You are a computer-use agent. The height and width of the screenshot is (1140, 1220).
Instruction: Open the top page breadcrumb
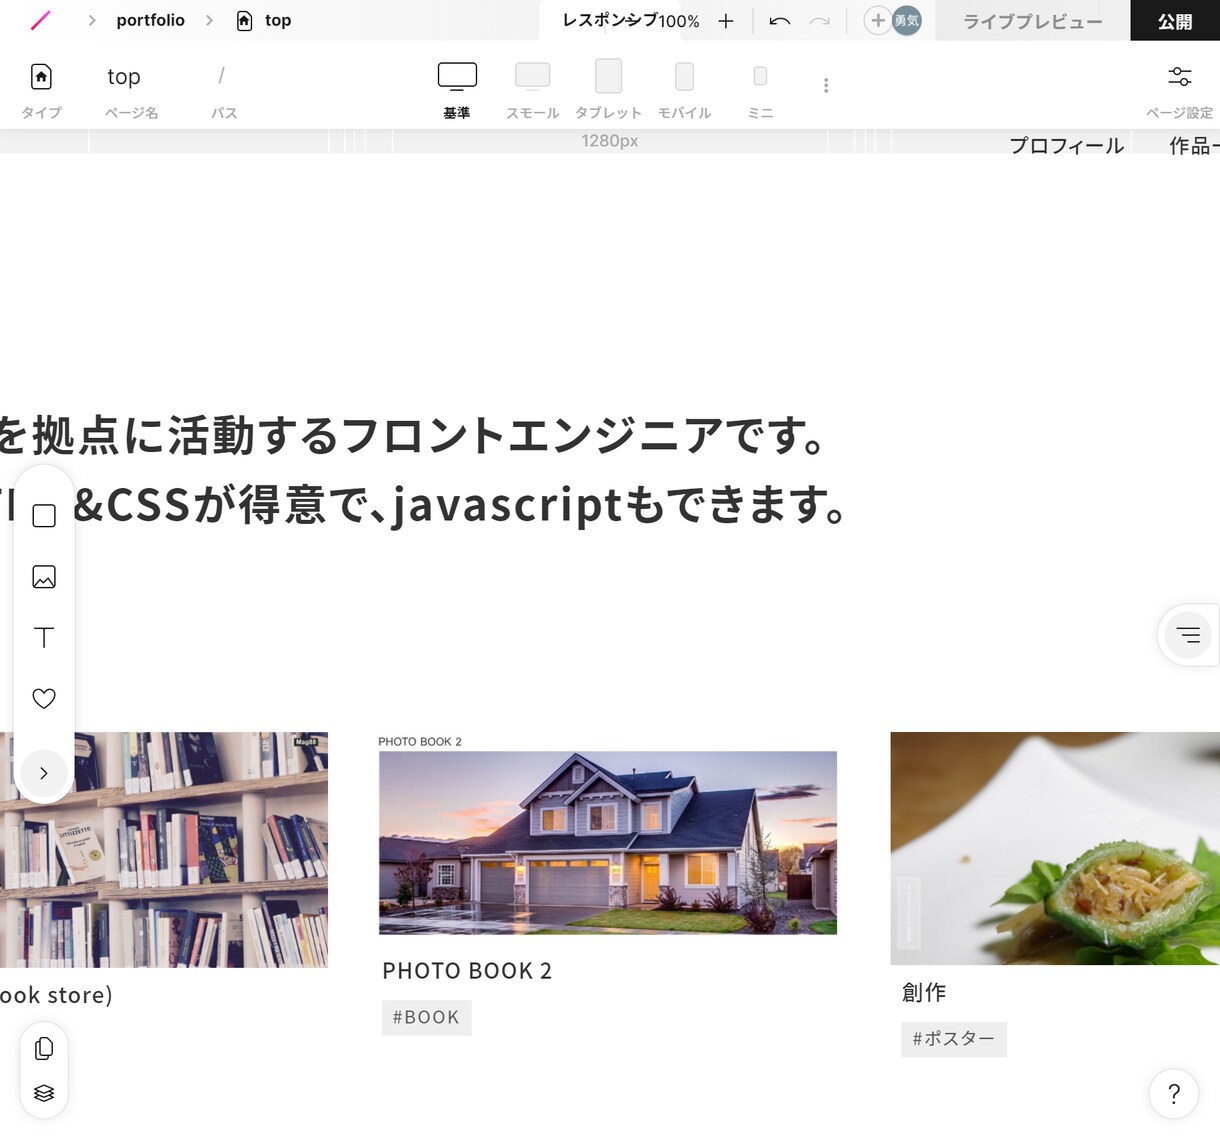264,20
